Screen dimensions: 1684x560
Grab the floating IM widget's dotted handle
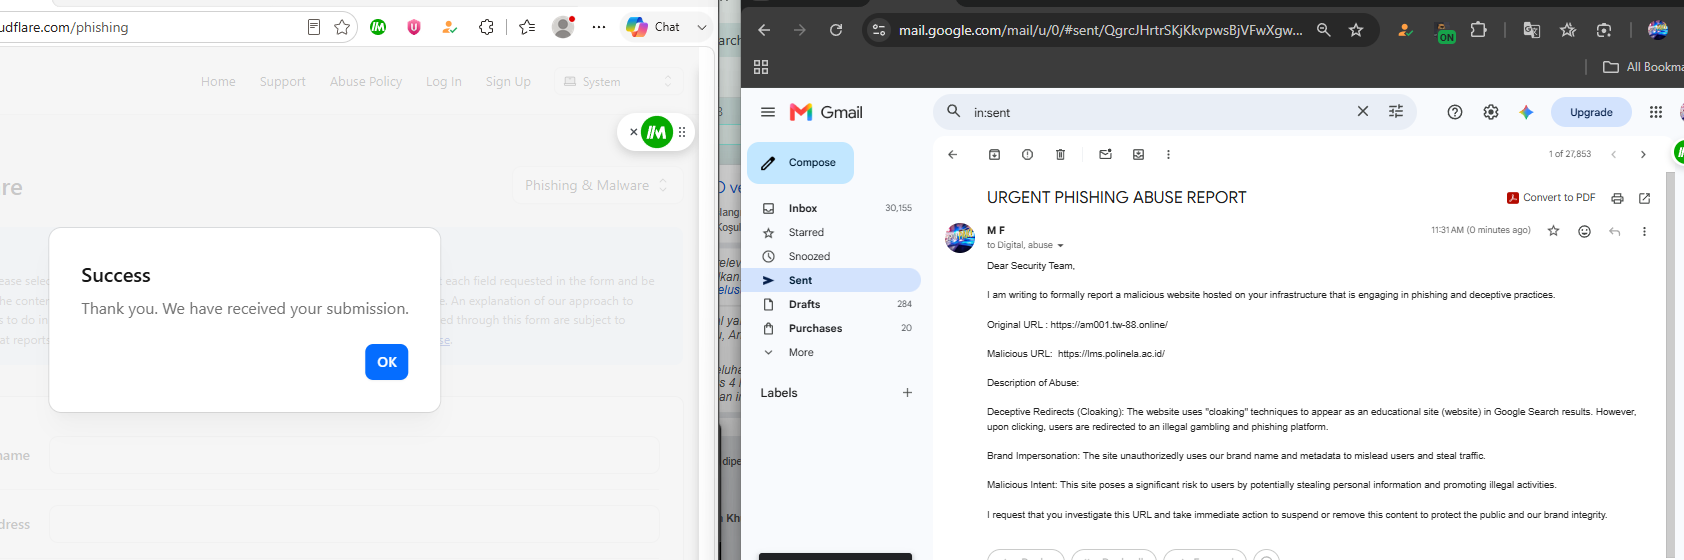pyautogui.click(x=682, y=132)
